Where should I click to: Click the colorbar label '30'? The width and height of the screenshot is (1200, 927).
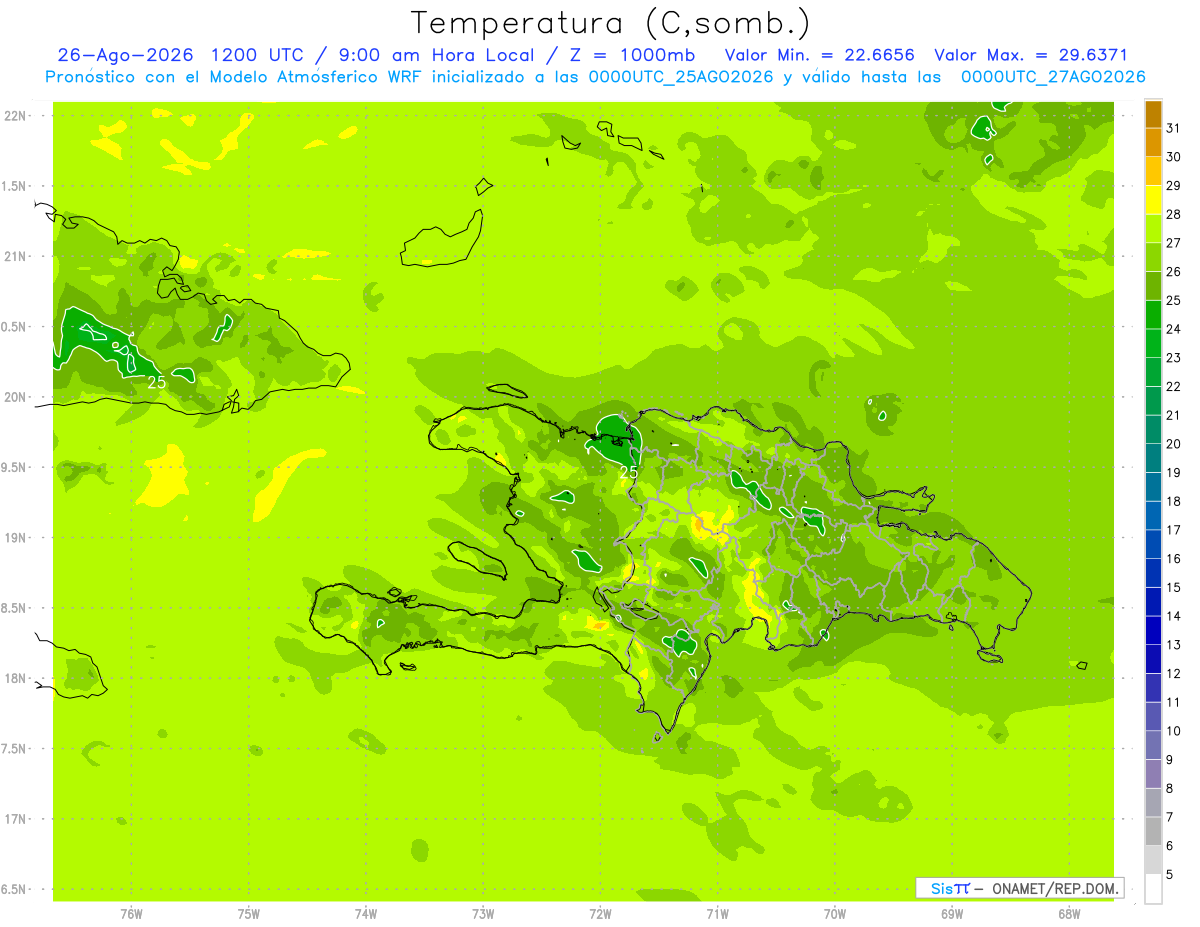pos(1174,157)
